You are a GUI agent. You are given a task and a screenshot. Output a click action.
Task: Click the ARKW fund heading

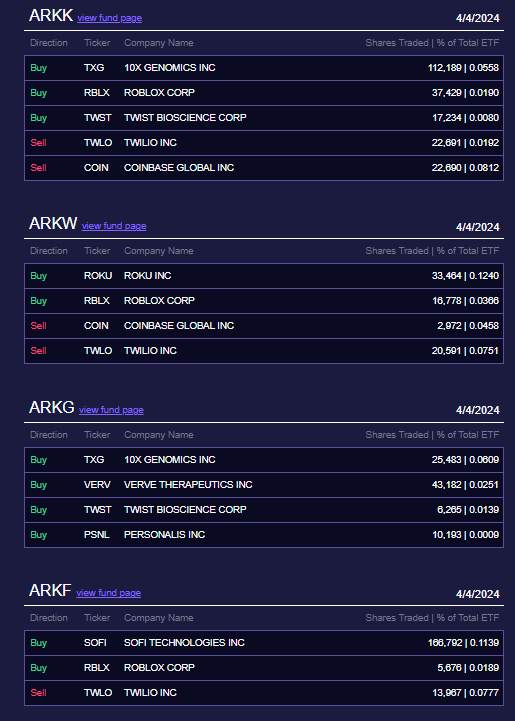(53, 223)
